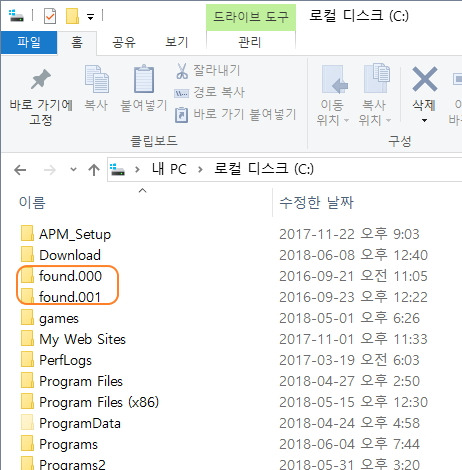The width and height of the screenshot is (462, 470).
Task: Click date 2018-05-01 오후 6:26
Action: (x=349, y=318)
